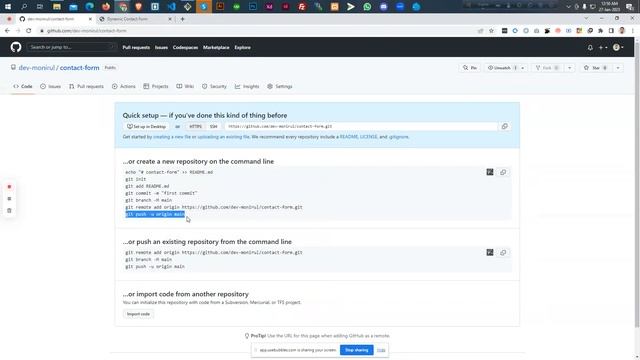Follow the .gitignore link

point(398,137)
